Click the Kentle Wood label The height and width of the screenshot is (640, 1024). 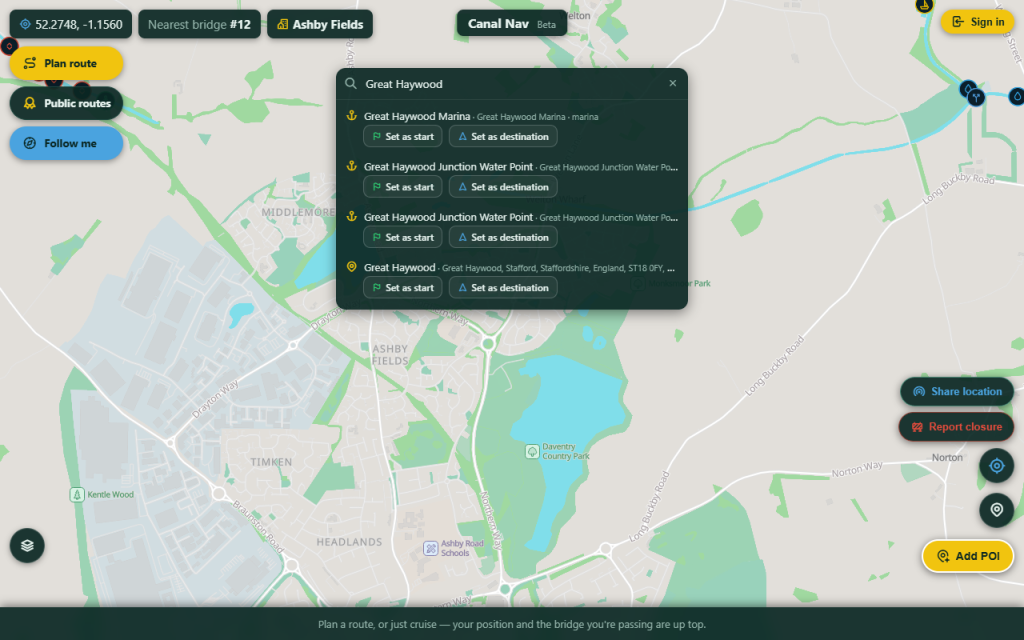tap(110, 494)
